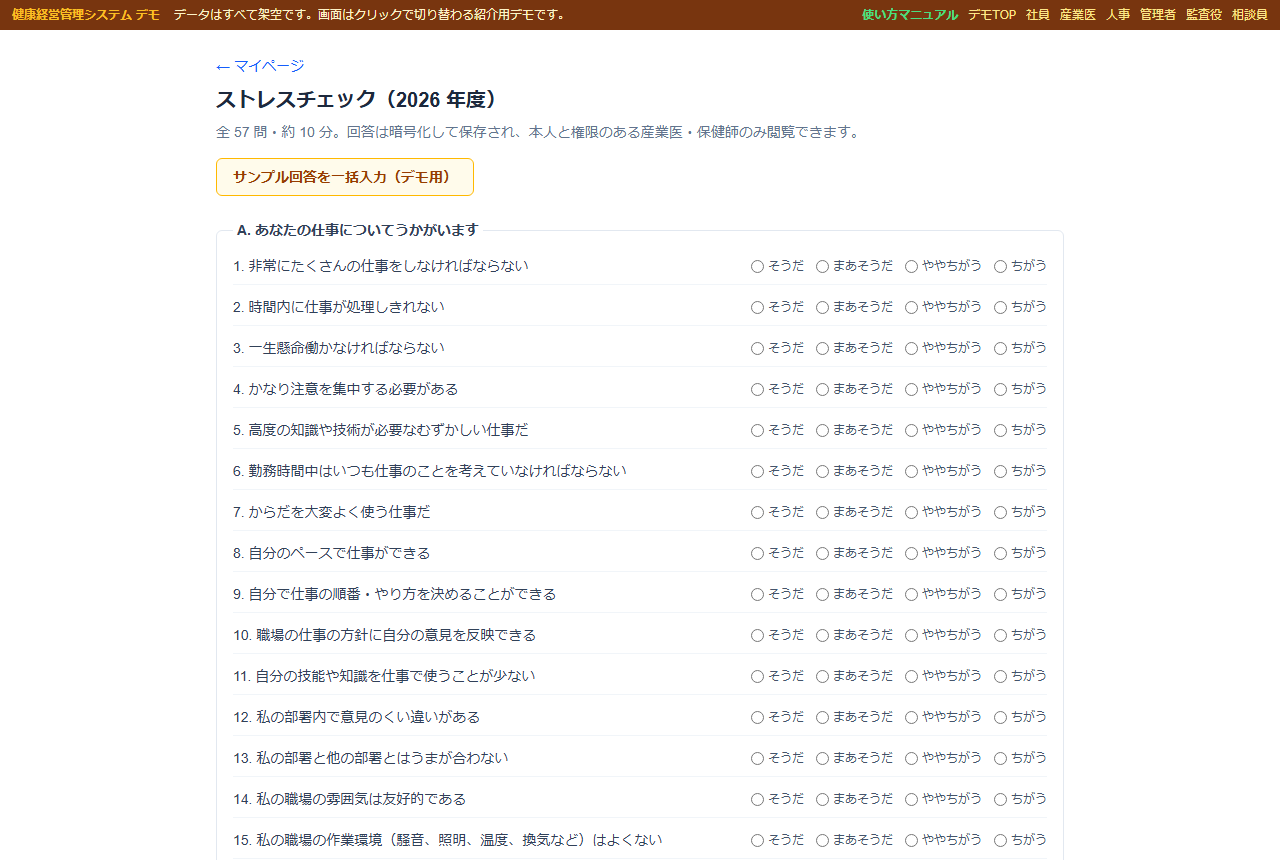The image size is (1280, 860).
Task: Switch to 人事 view
Action: pos(1117,15)
